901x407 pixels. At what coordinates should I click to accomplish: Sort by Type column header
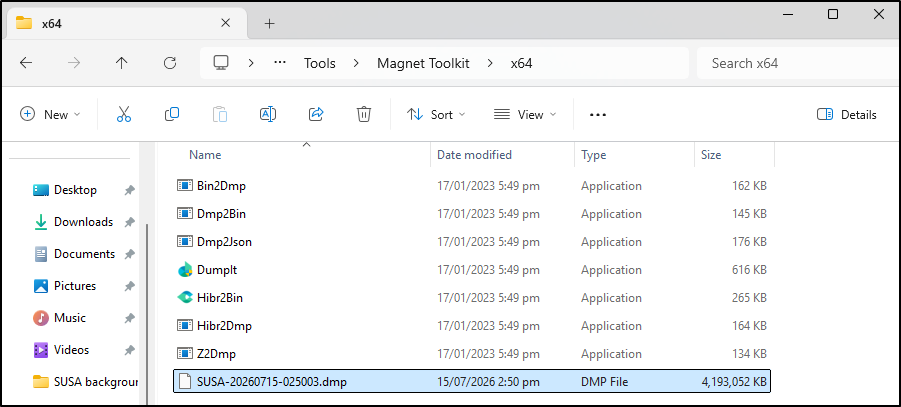coord(593,155)
